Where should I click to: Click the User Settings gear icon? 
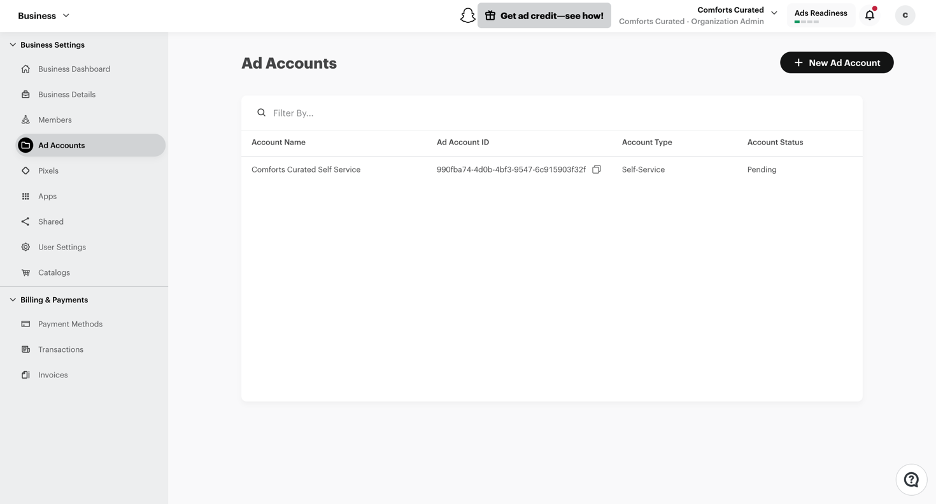coord(26,247)
